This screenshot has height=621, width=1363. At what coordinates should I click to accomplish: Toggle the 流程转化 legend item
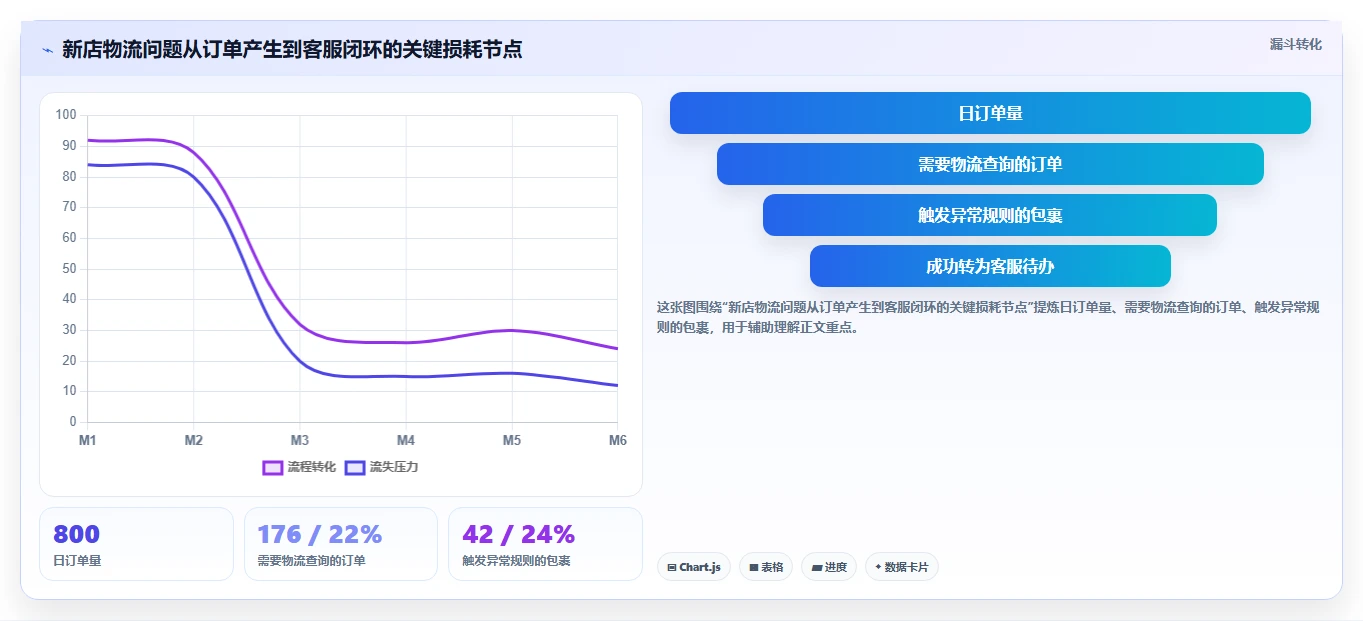[299, 467]
